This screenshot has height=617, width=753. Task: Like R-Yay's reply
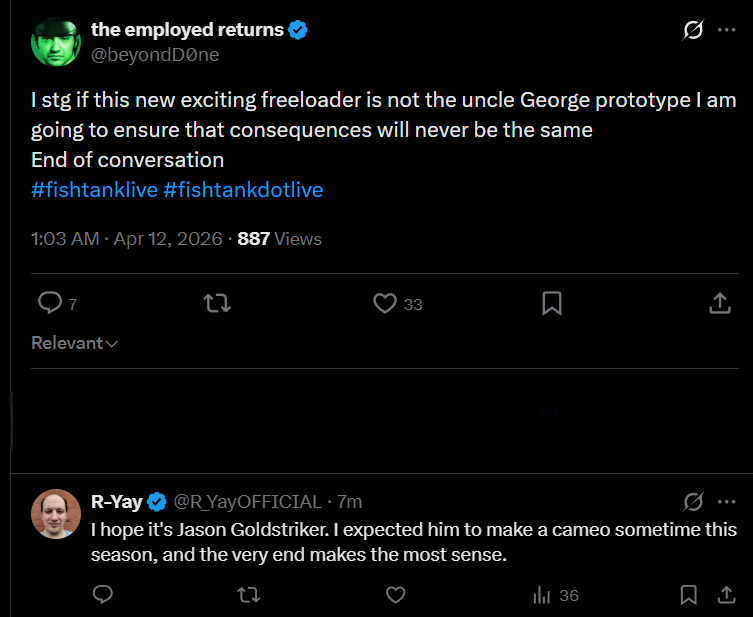396,595
